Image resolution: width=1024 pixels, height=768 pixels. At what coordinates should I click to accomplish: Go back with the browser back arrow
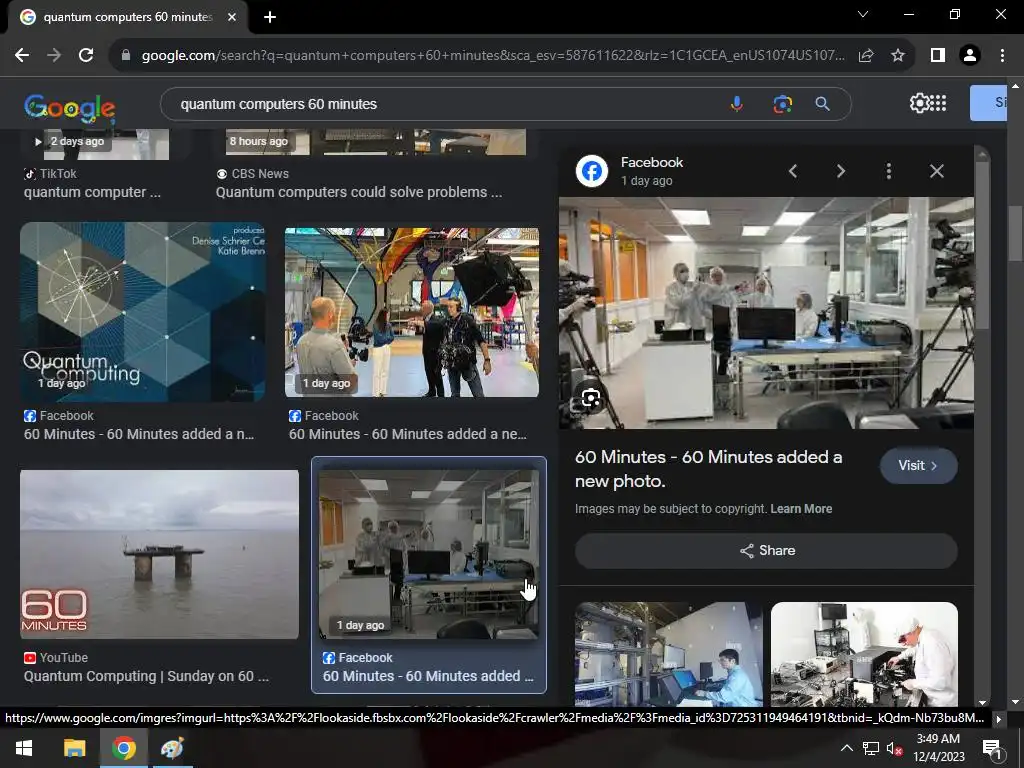point(22,56)
